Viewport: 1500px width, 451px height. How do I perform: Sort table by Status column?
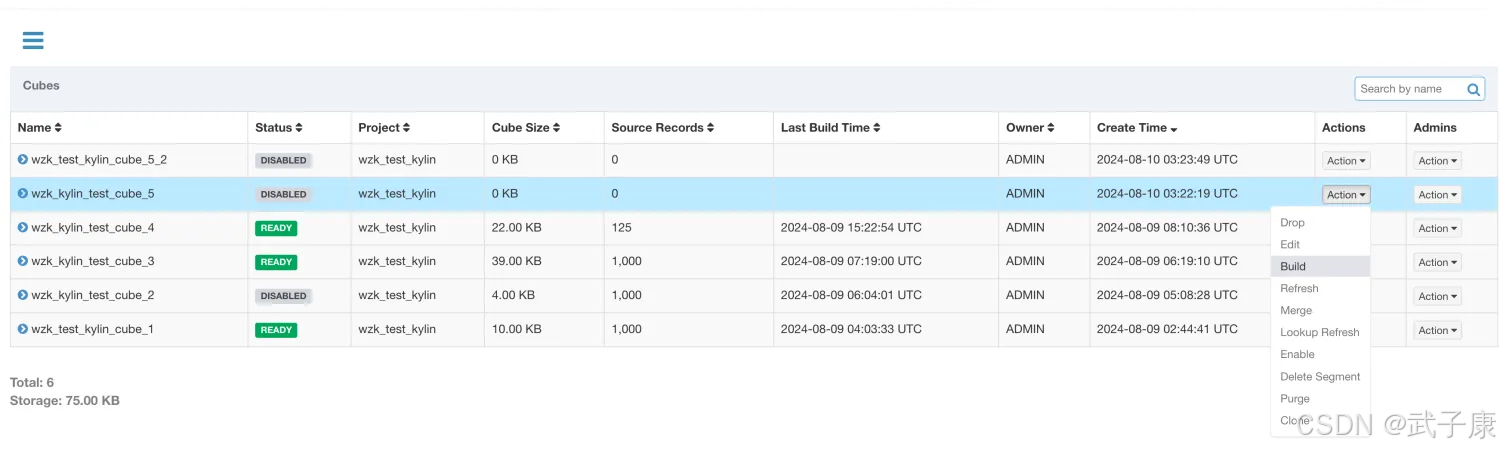[x=279, y=128]
